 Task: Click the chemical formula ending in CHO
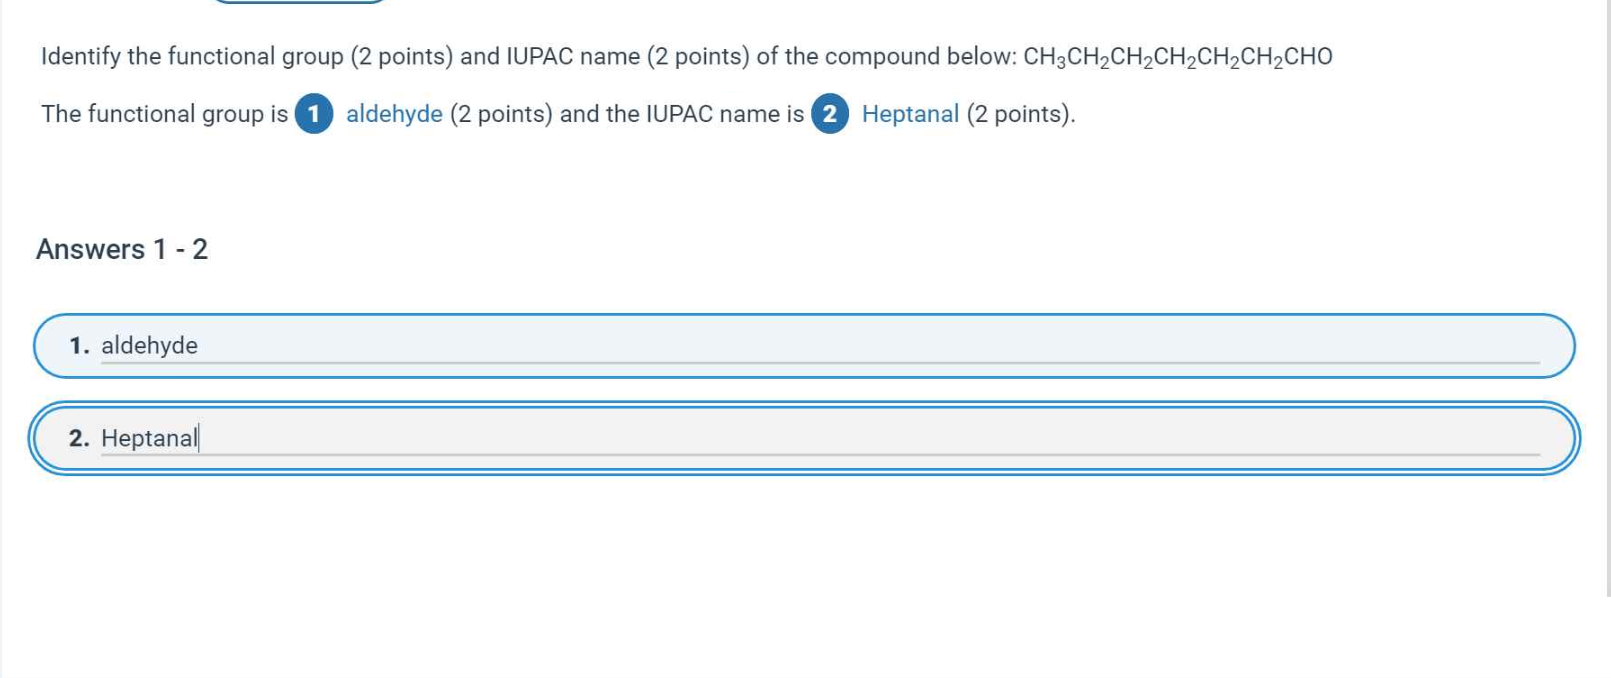click(x=1177, y=57)
